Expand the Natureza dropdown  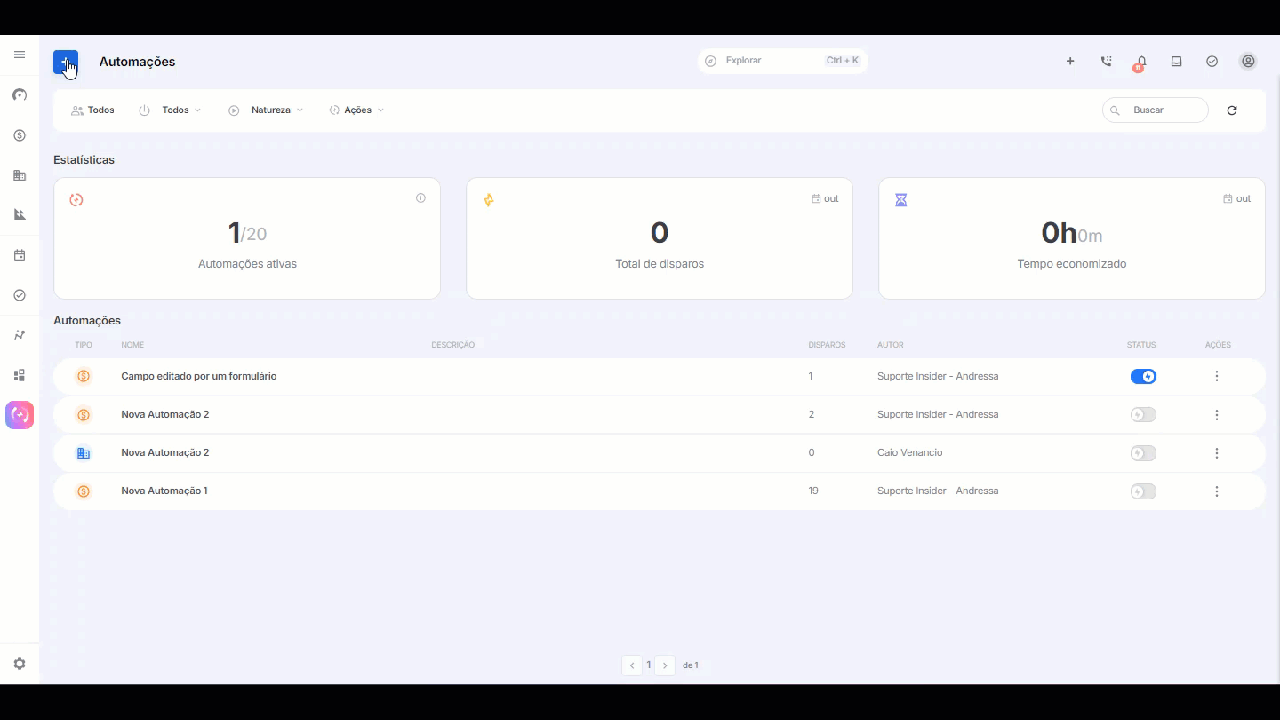pos(266,110)
